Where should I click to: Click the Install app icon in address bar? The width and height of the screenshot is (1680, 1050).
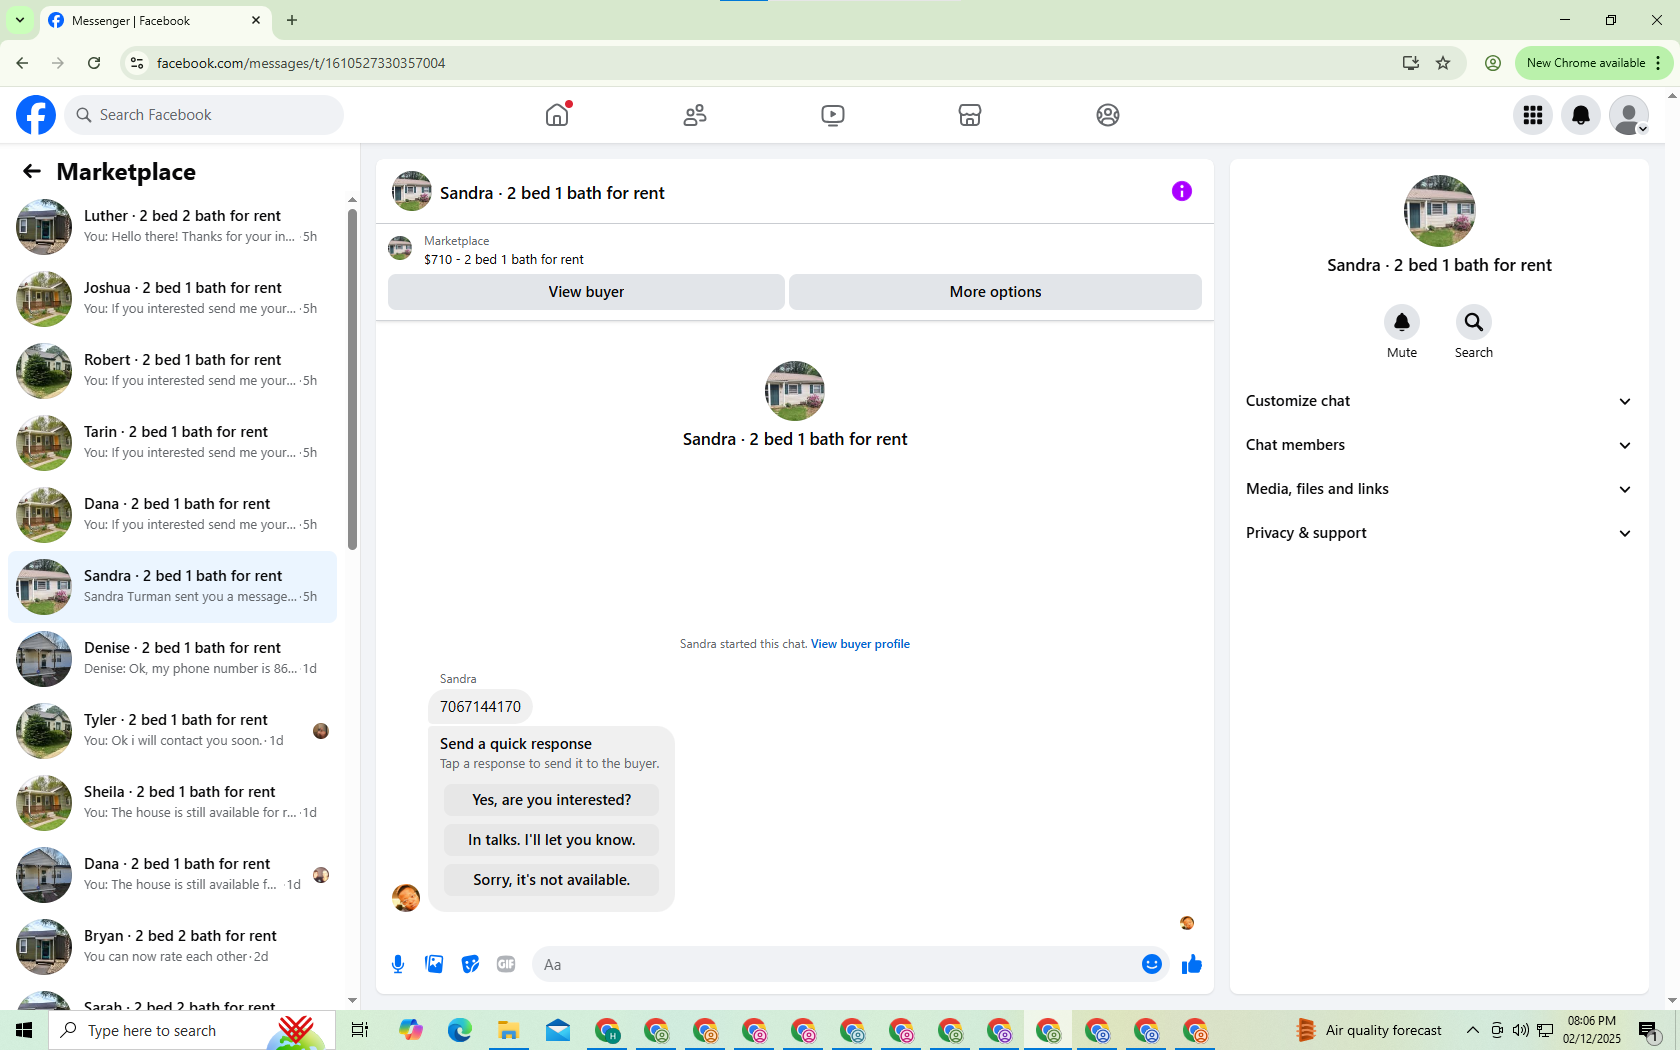coord(1411,63)
